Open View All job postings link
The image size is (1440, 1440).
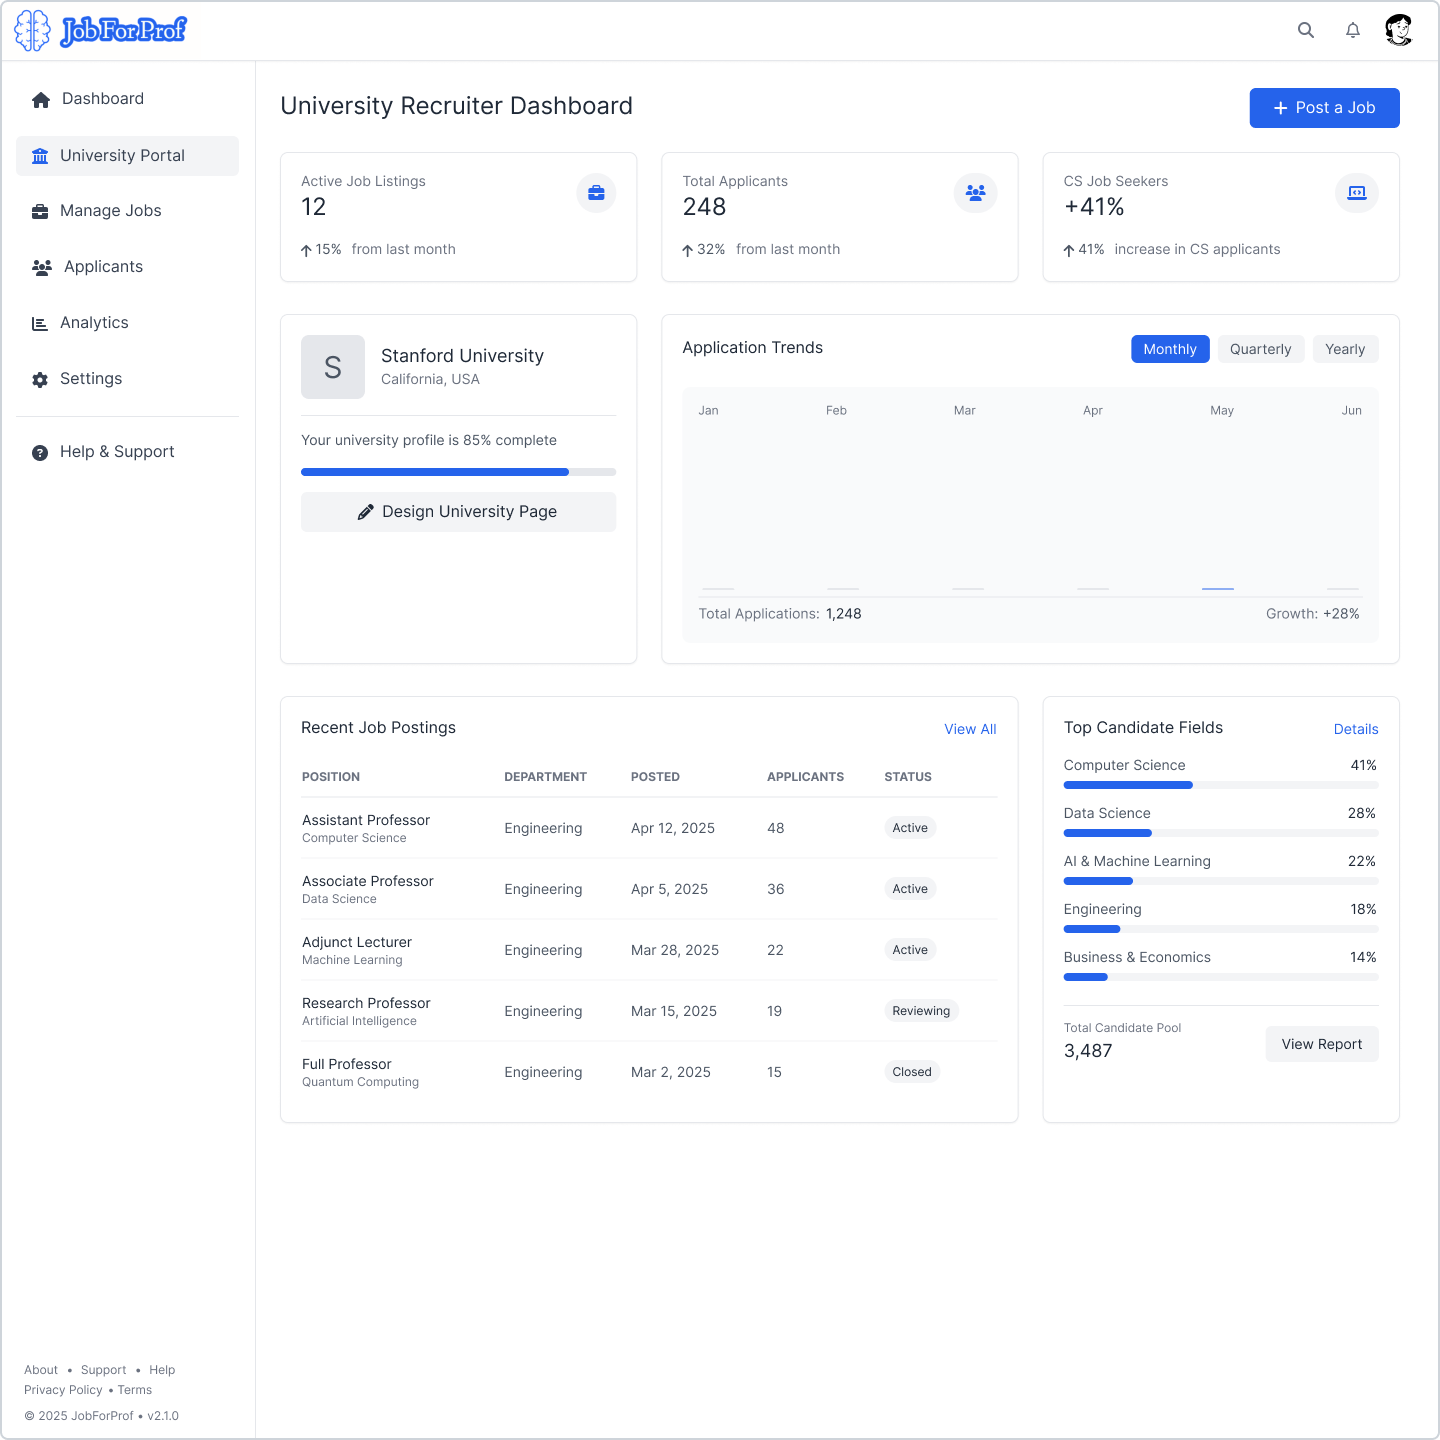pos(970,729)
